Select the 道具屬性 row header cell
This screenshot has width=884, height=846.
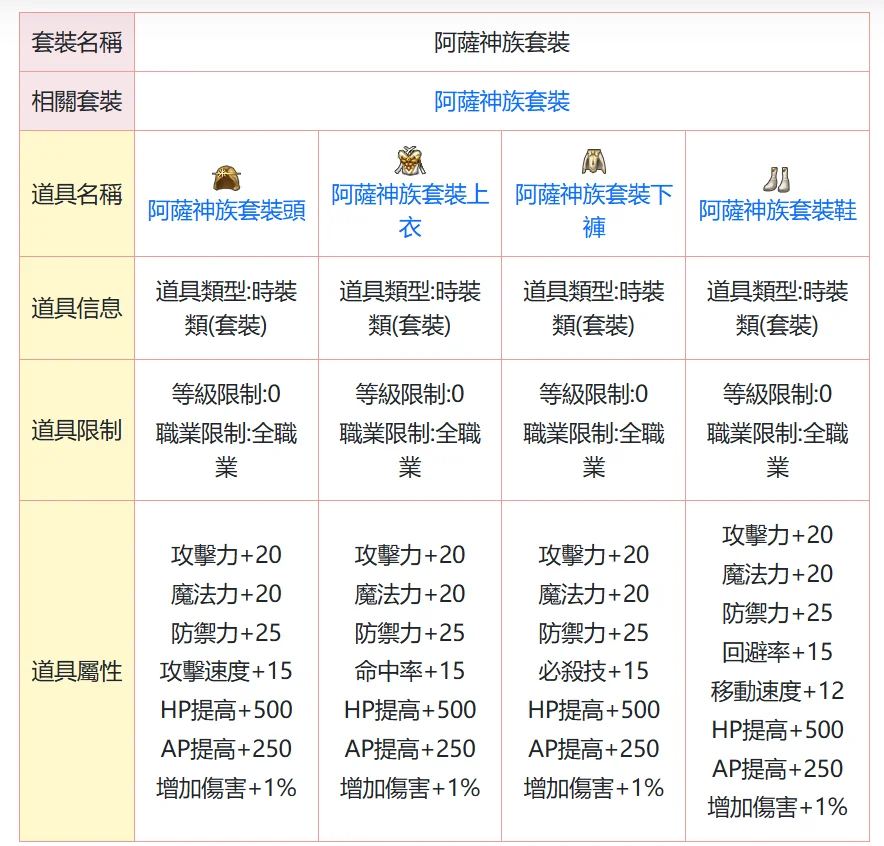pyautogui.click(x=77, y=671)
